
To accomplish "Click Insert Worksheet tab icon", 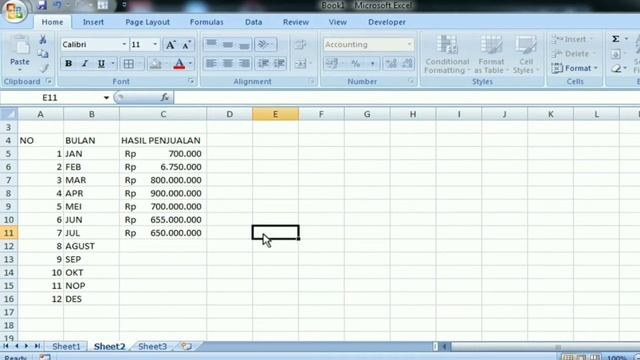I will pyautogui.click(x=186, y=347).
